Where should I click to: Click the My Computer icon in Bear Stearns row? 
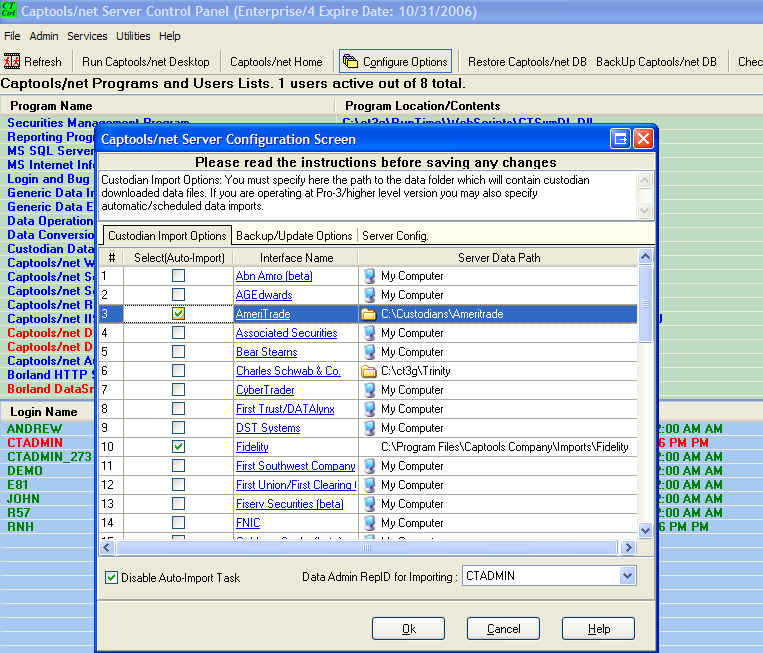tap(370, 352)
